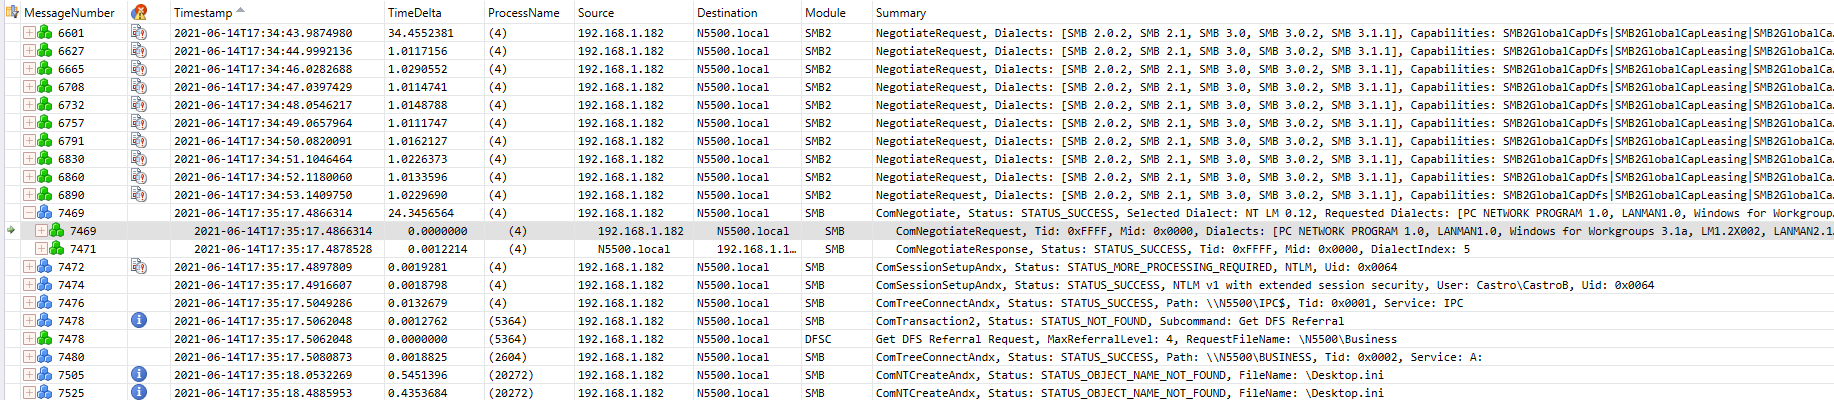Click the green message icon of row 7471
Viewport: 1834px width, 400px height.
tap(56, 249)
